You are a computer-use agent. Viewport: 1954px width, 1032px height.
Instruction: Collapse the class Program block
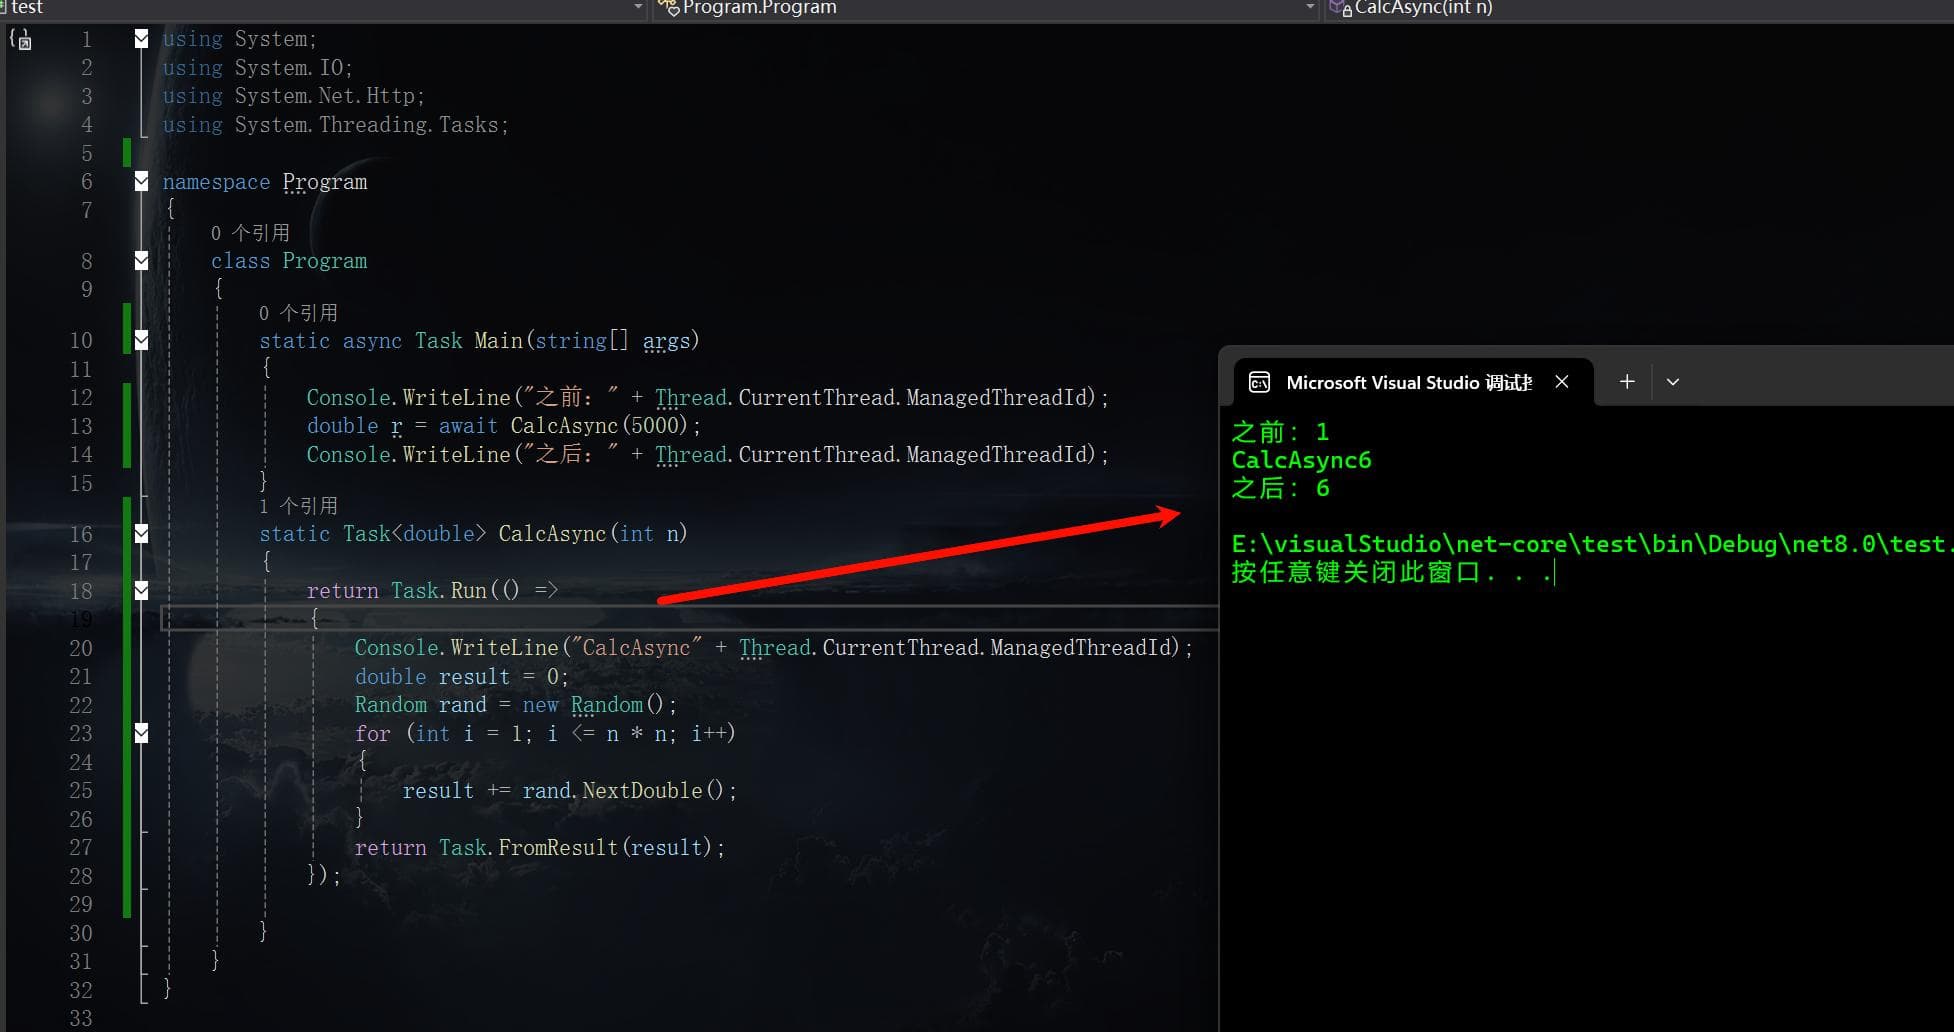click(x=141, y=260)
